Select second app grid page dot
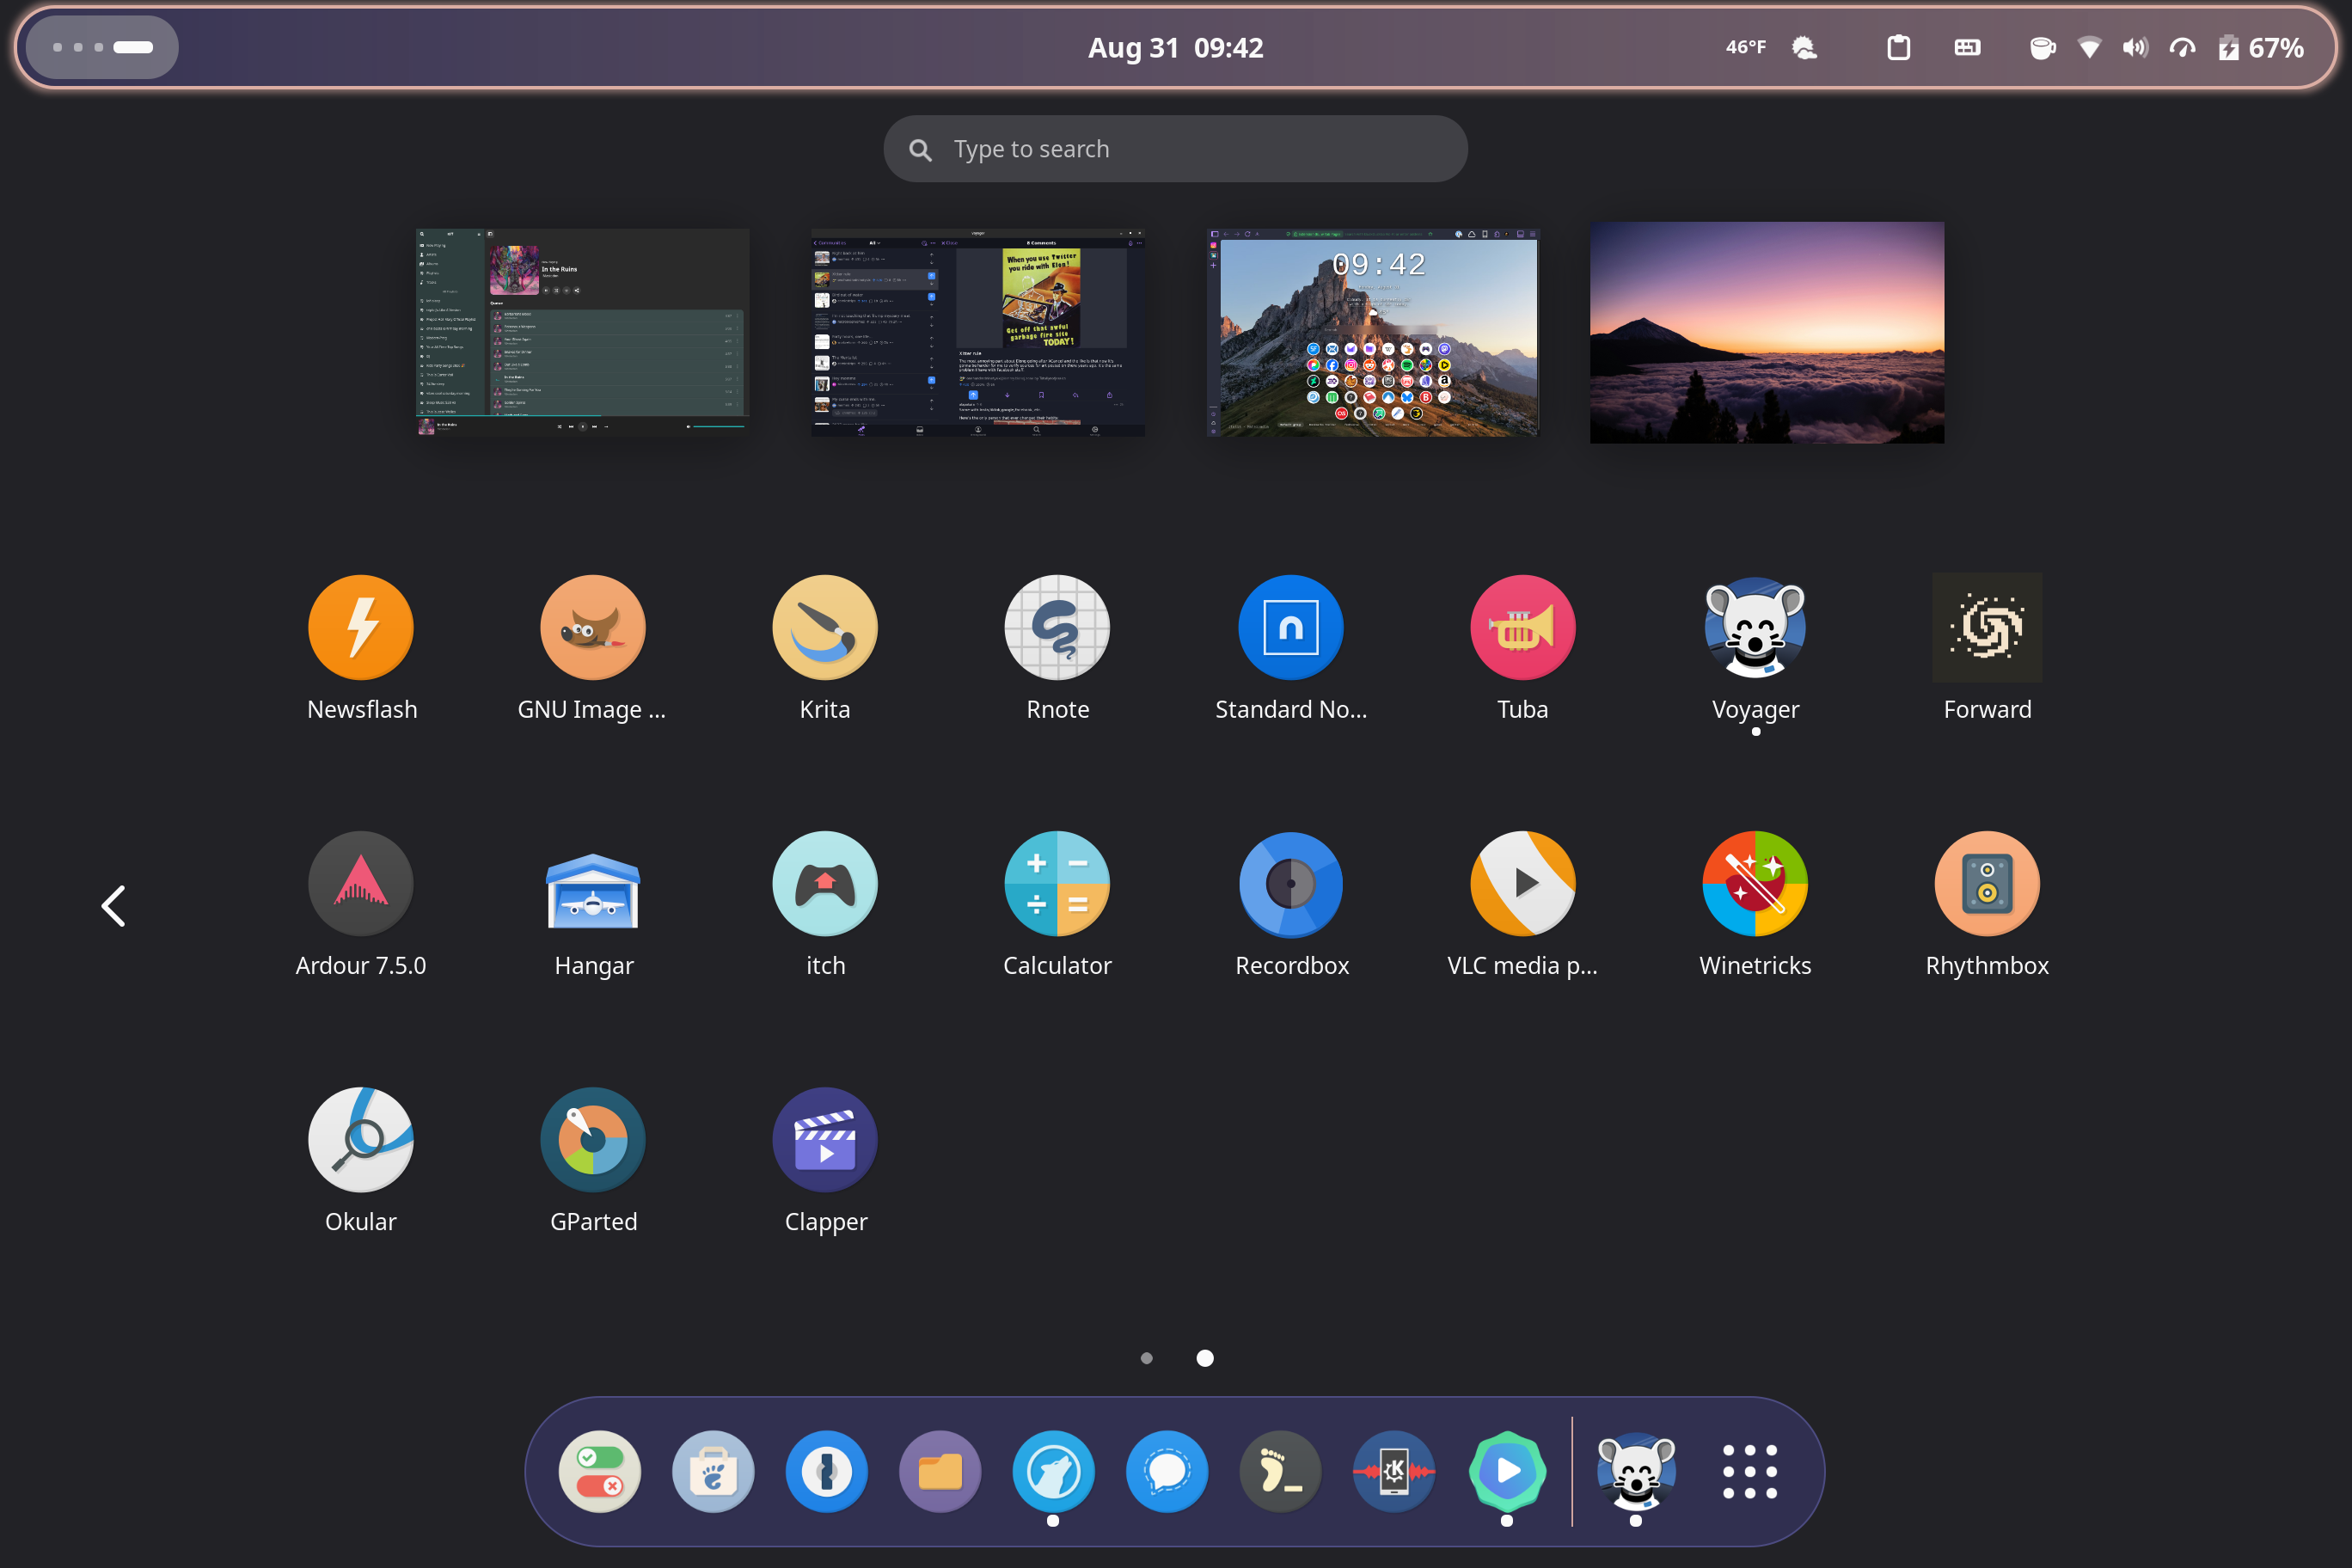 click(x=1205, y=1358)
